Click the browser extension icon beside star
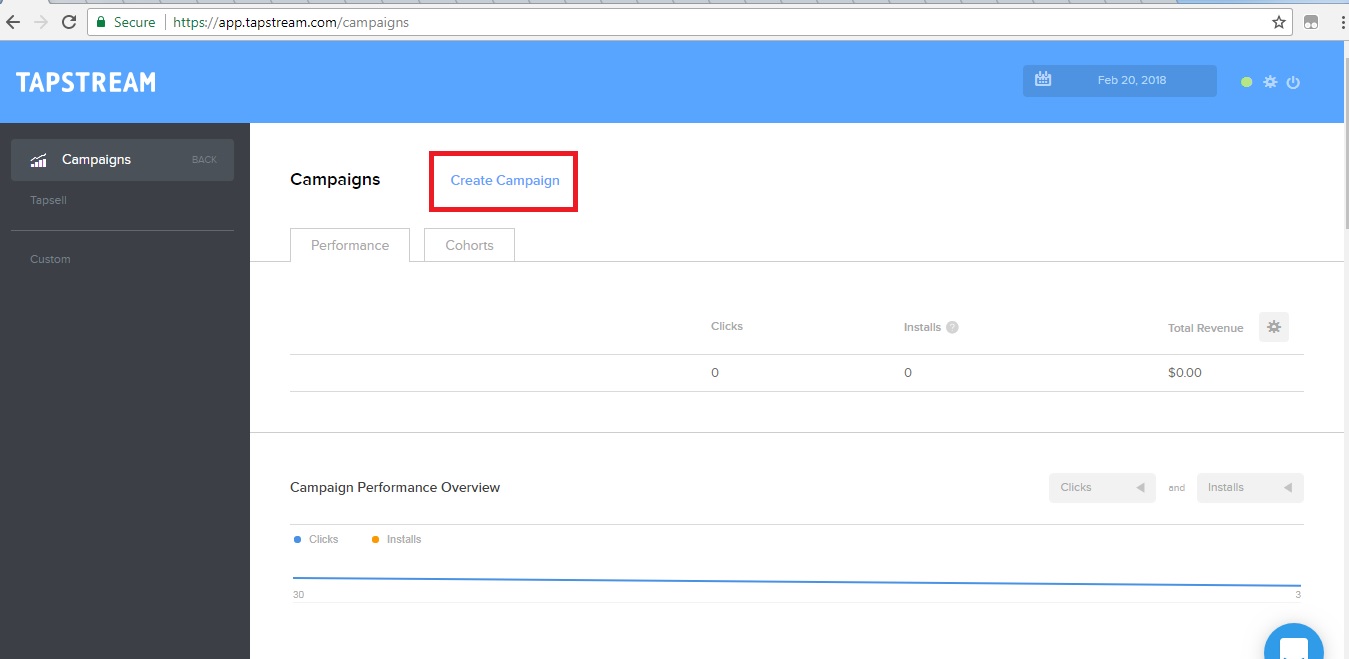The image size is (1349, 659). click(x=1311, y=22)
